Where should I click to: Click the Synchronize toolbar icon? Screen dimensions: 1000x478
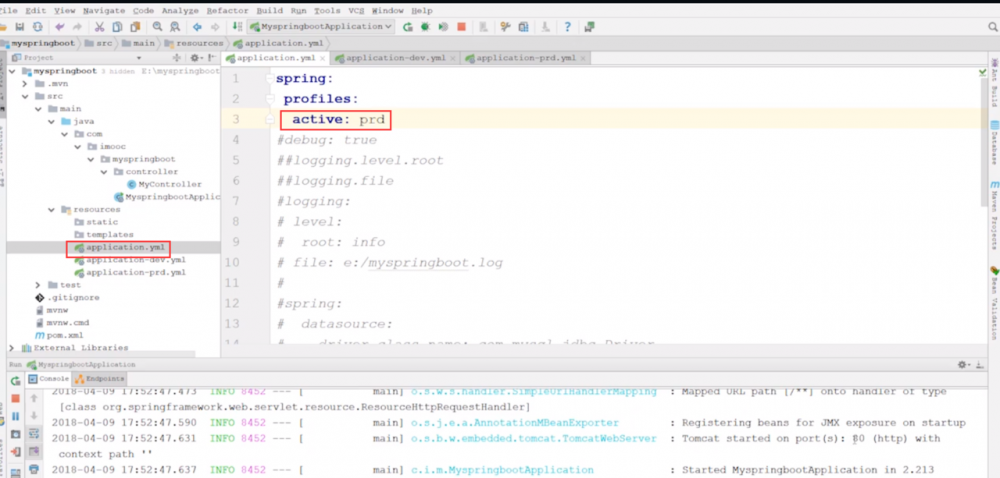pyautogui.click(x=38, y=27)
